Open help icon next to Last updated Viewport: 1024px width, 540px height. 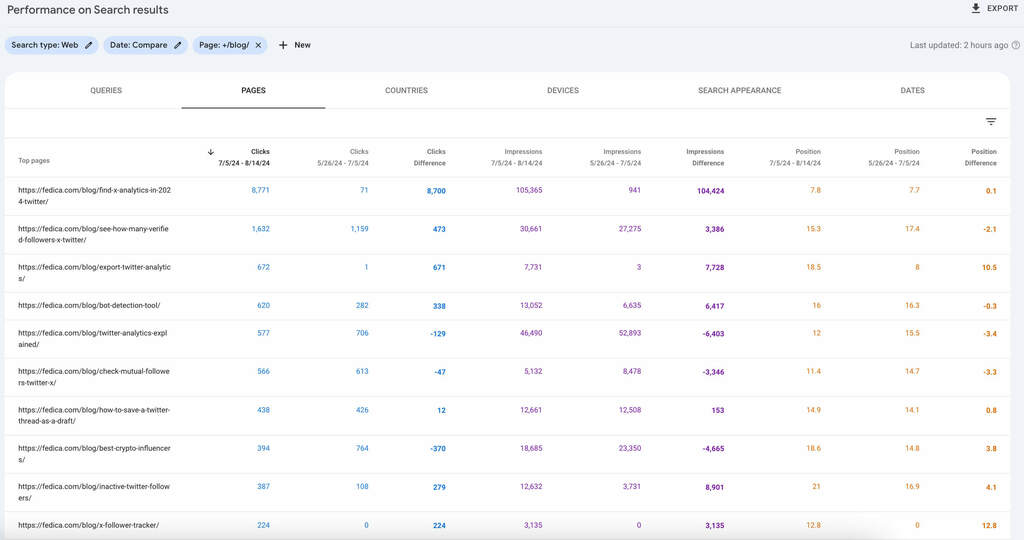(x=1016, y=45)
